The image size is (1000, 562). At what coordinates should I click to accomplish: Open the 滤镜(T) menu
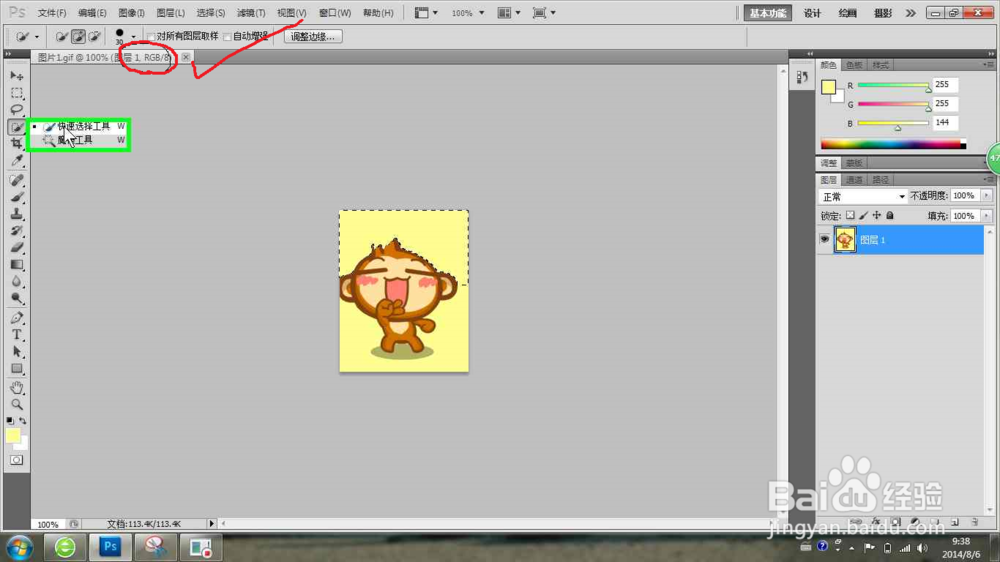click(251, 13)
